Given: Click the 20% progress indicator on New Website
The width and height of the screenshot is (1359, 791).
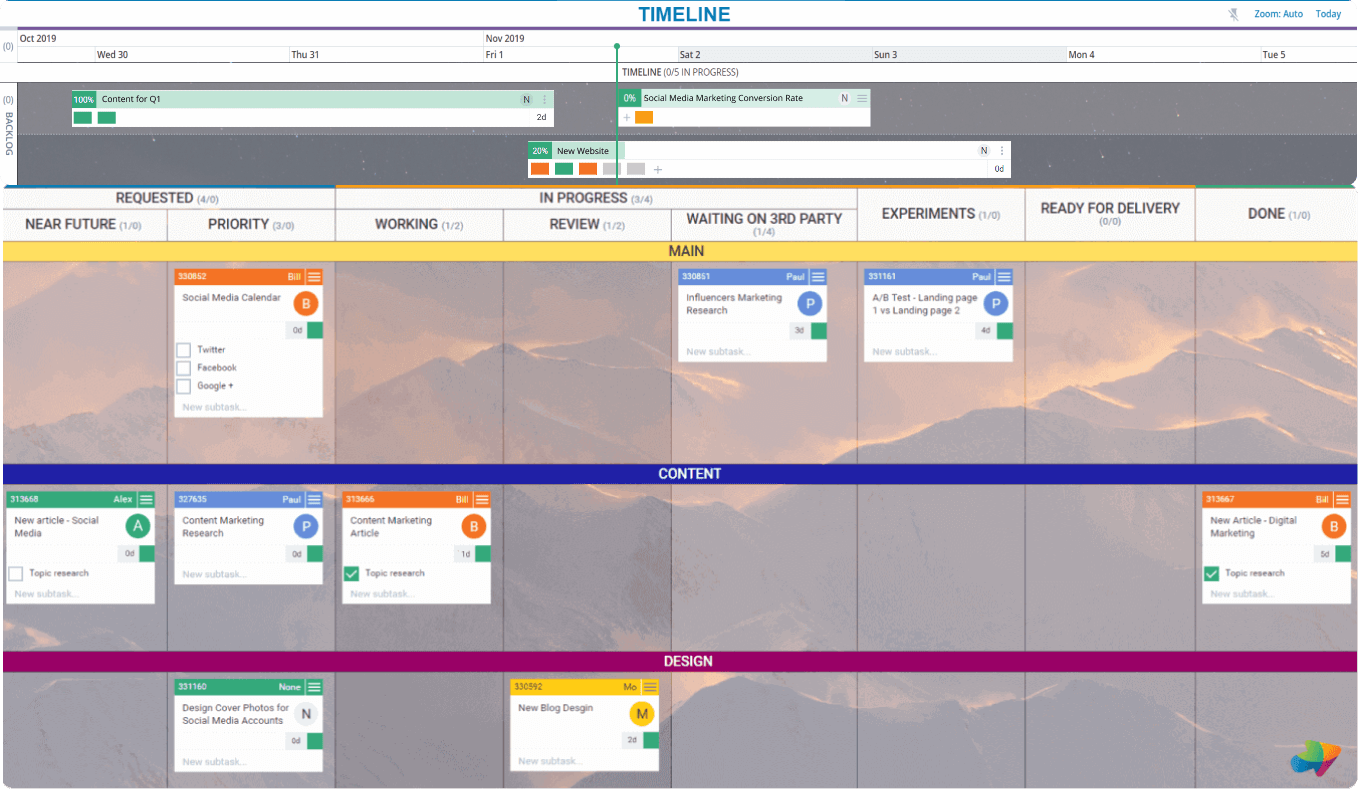Looking at the screenshot, I should point(539,150).
